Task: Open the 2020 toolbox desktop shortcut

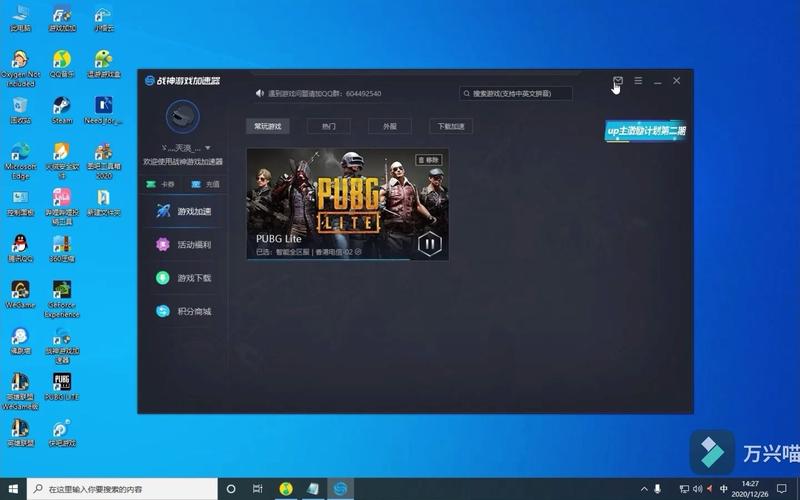Action: pyautogui.click(x=104, y=161)
